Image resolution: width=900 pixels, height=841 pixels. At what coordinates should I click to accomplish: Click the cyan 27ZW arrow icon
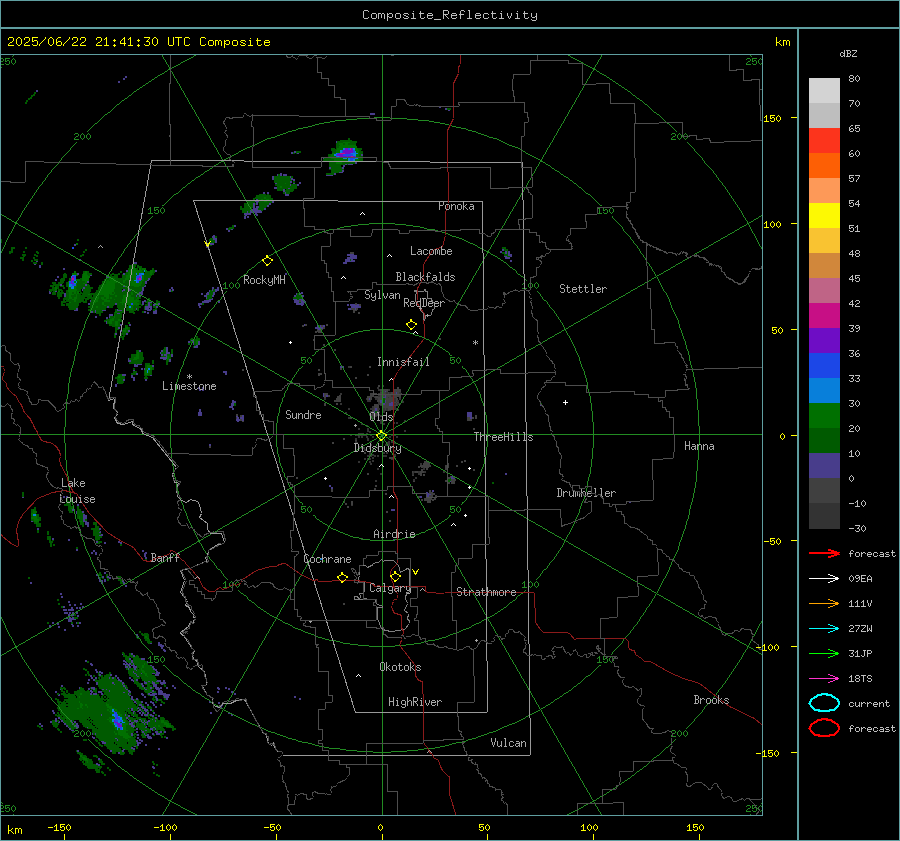[824, 629]
